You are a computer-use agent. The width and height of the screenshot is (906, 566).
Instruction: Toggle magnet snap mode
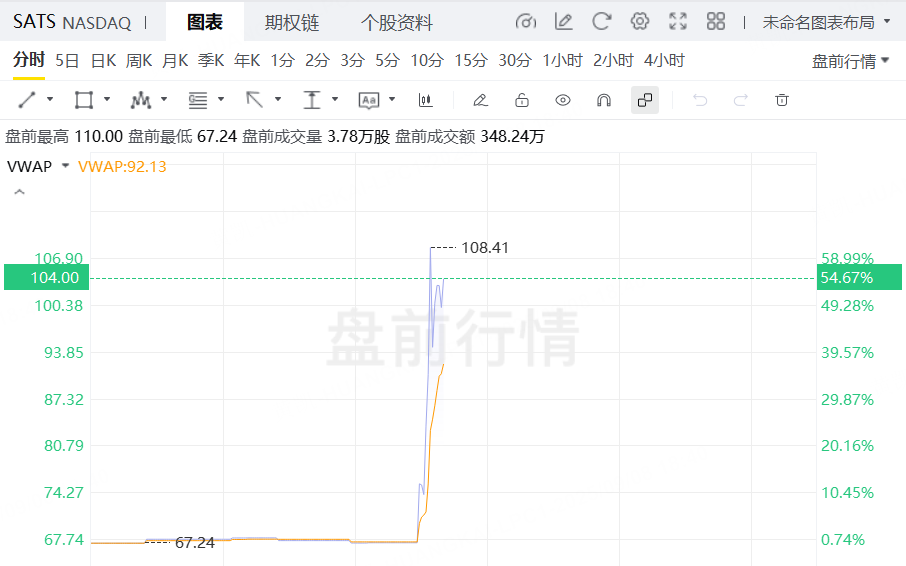pos(604,100)
